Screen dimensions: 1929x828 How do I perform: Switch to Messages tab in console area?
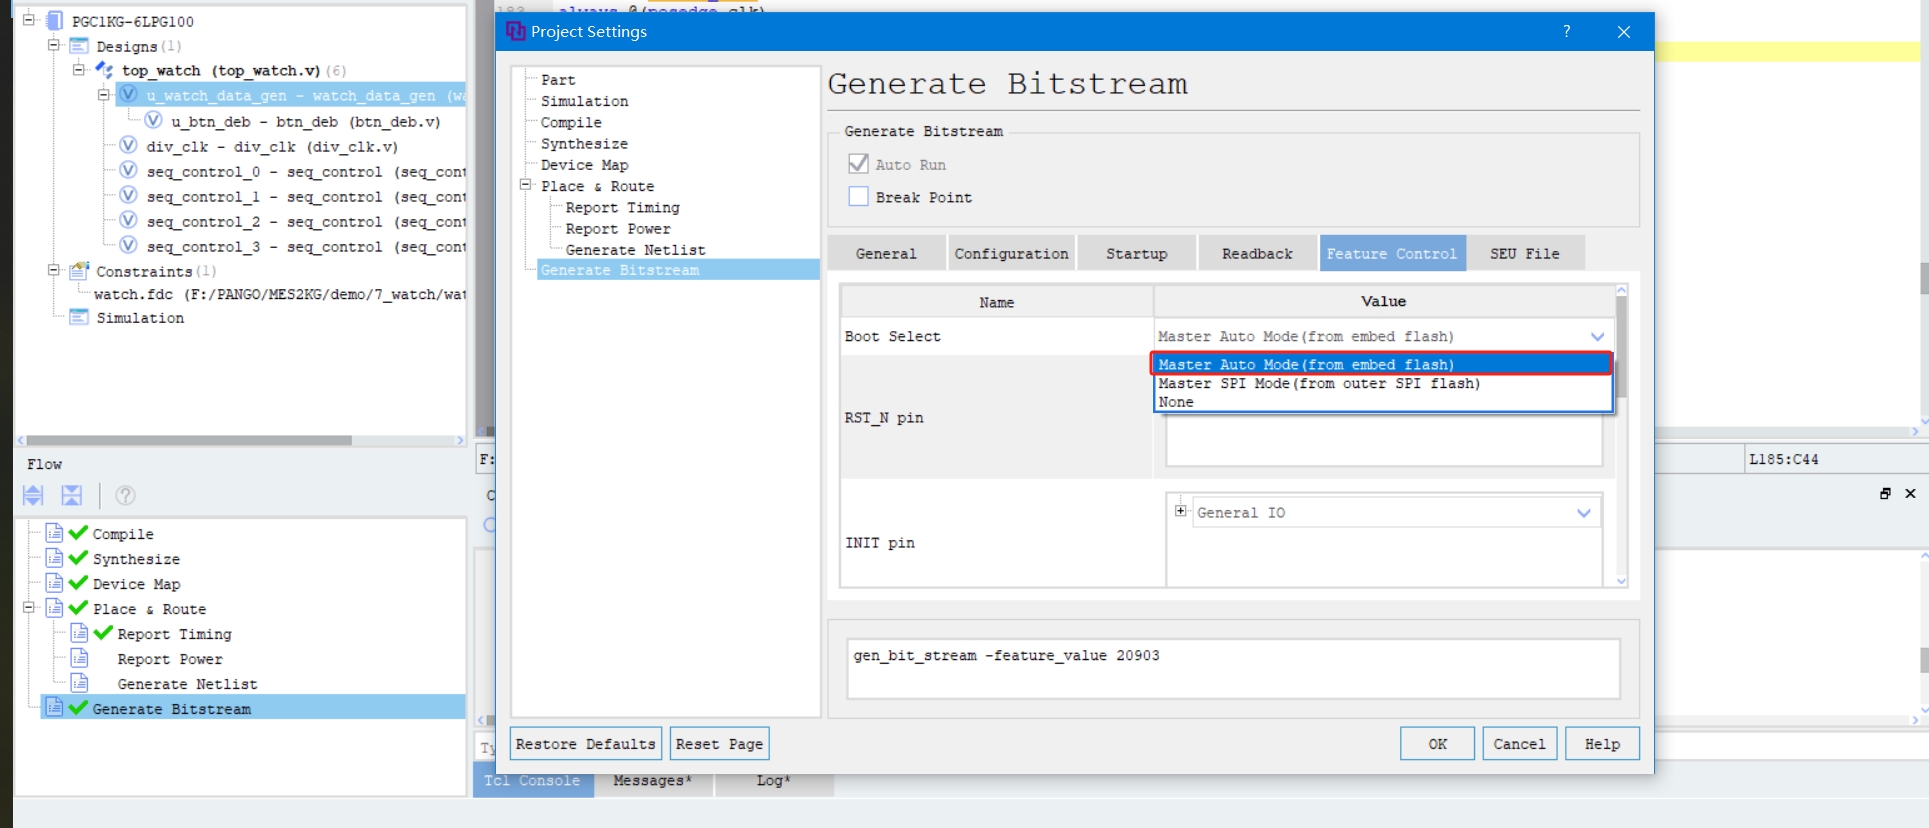click(652, 781)
